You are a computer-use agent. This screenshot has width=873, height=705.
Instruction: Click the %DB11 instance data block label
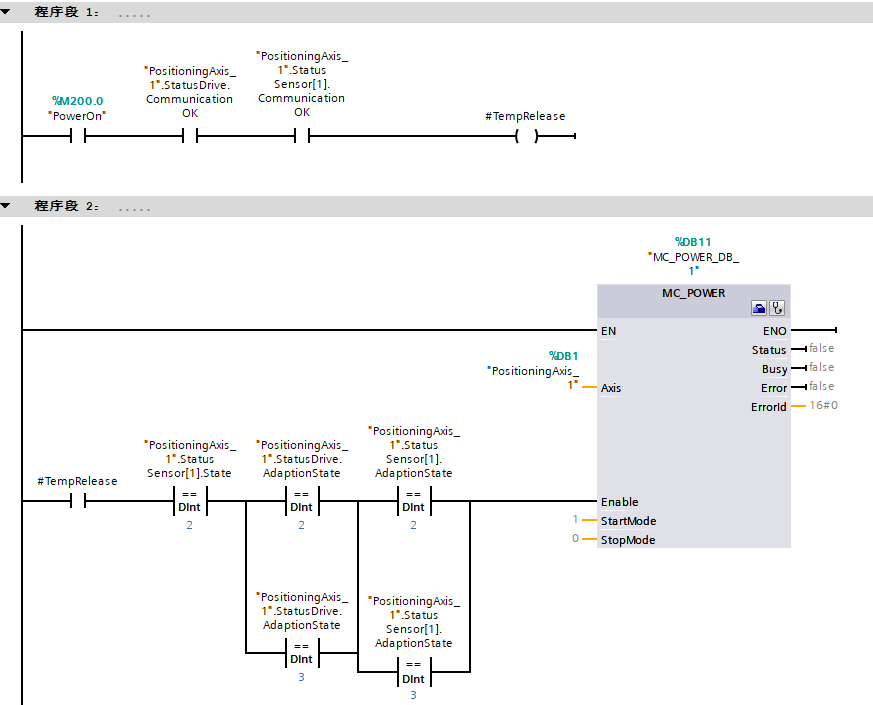pyautogui.click(x=692, y=241)
